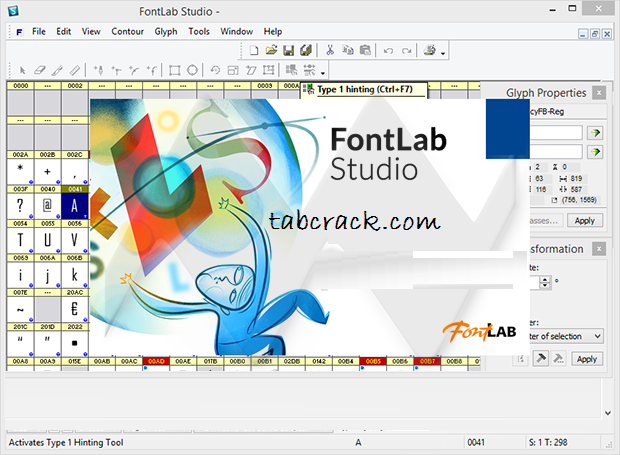Click the hammer icon left of Apply

541,359
